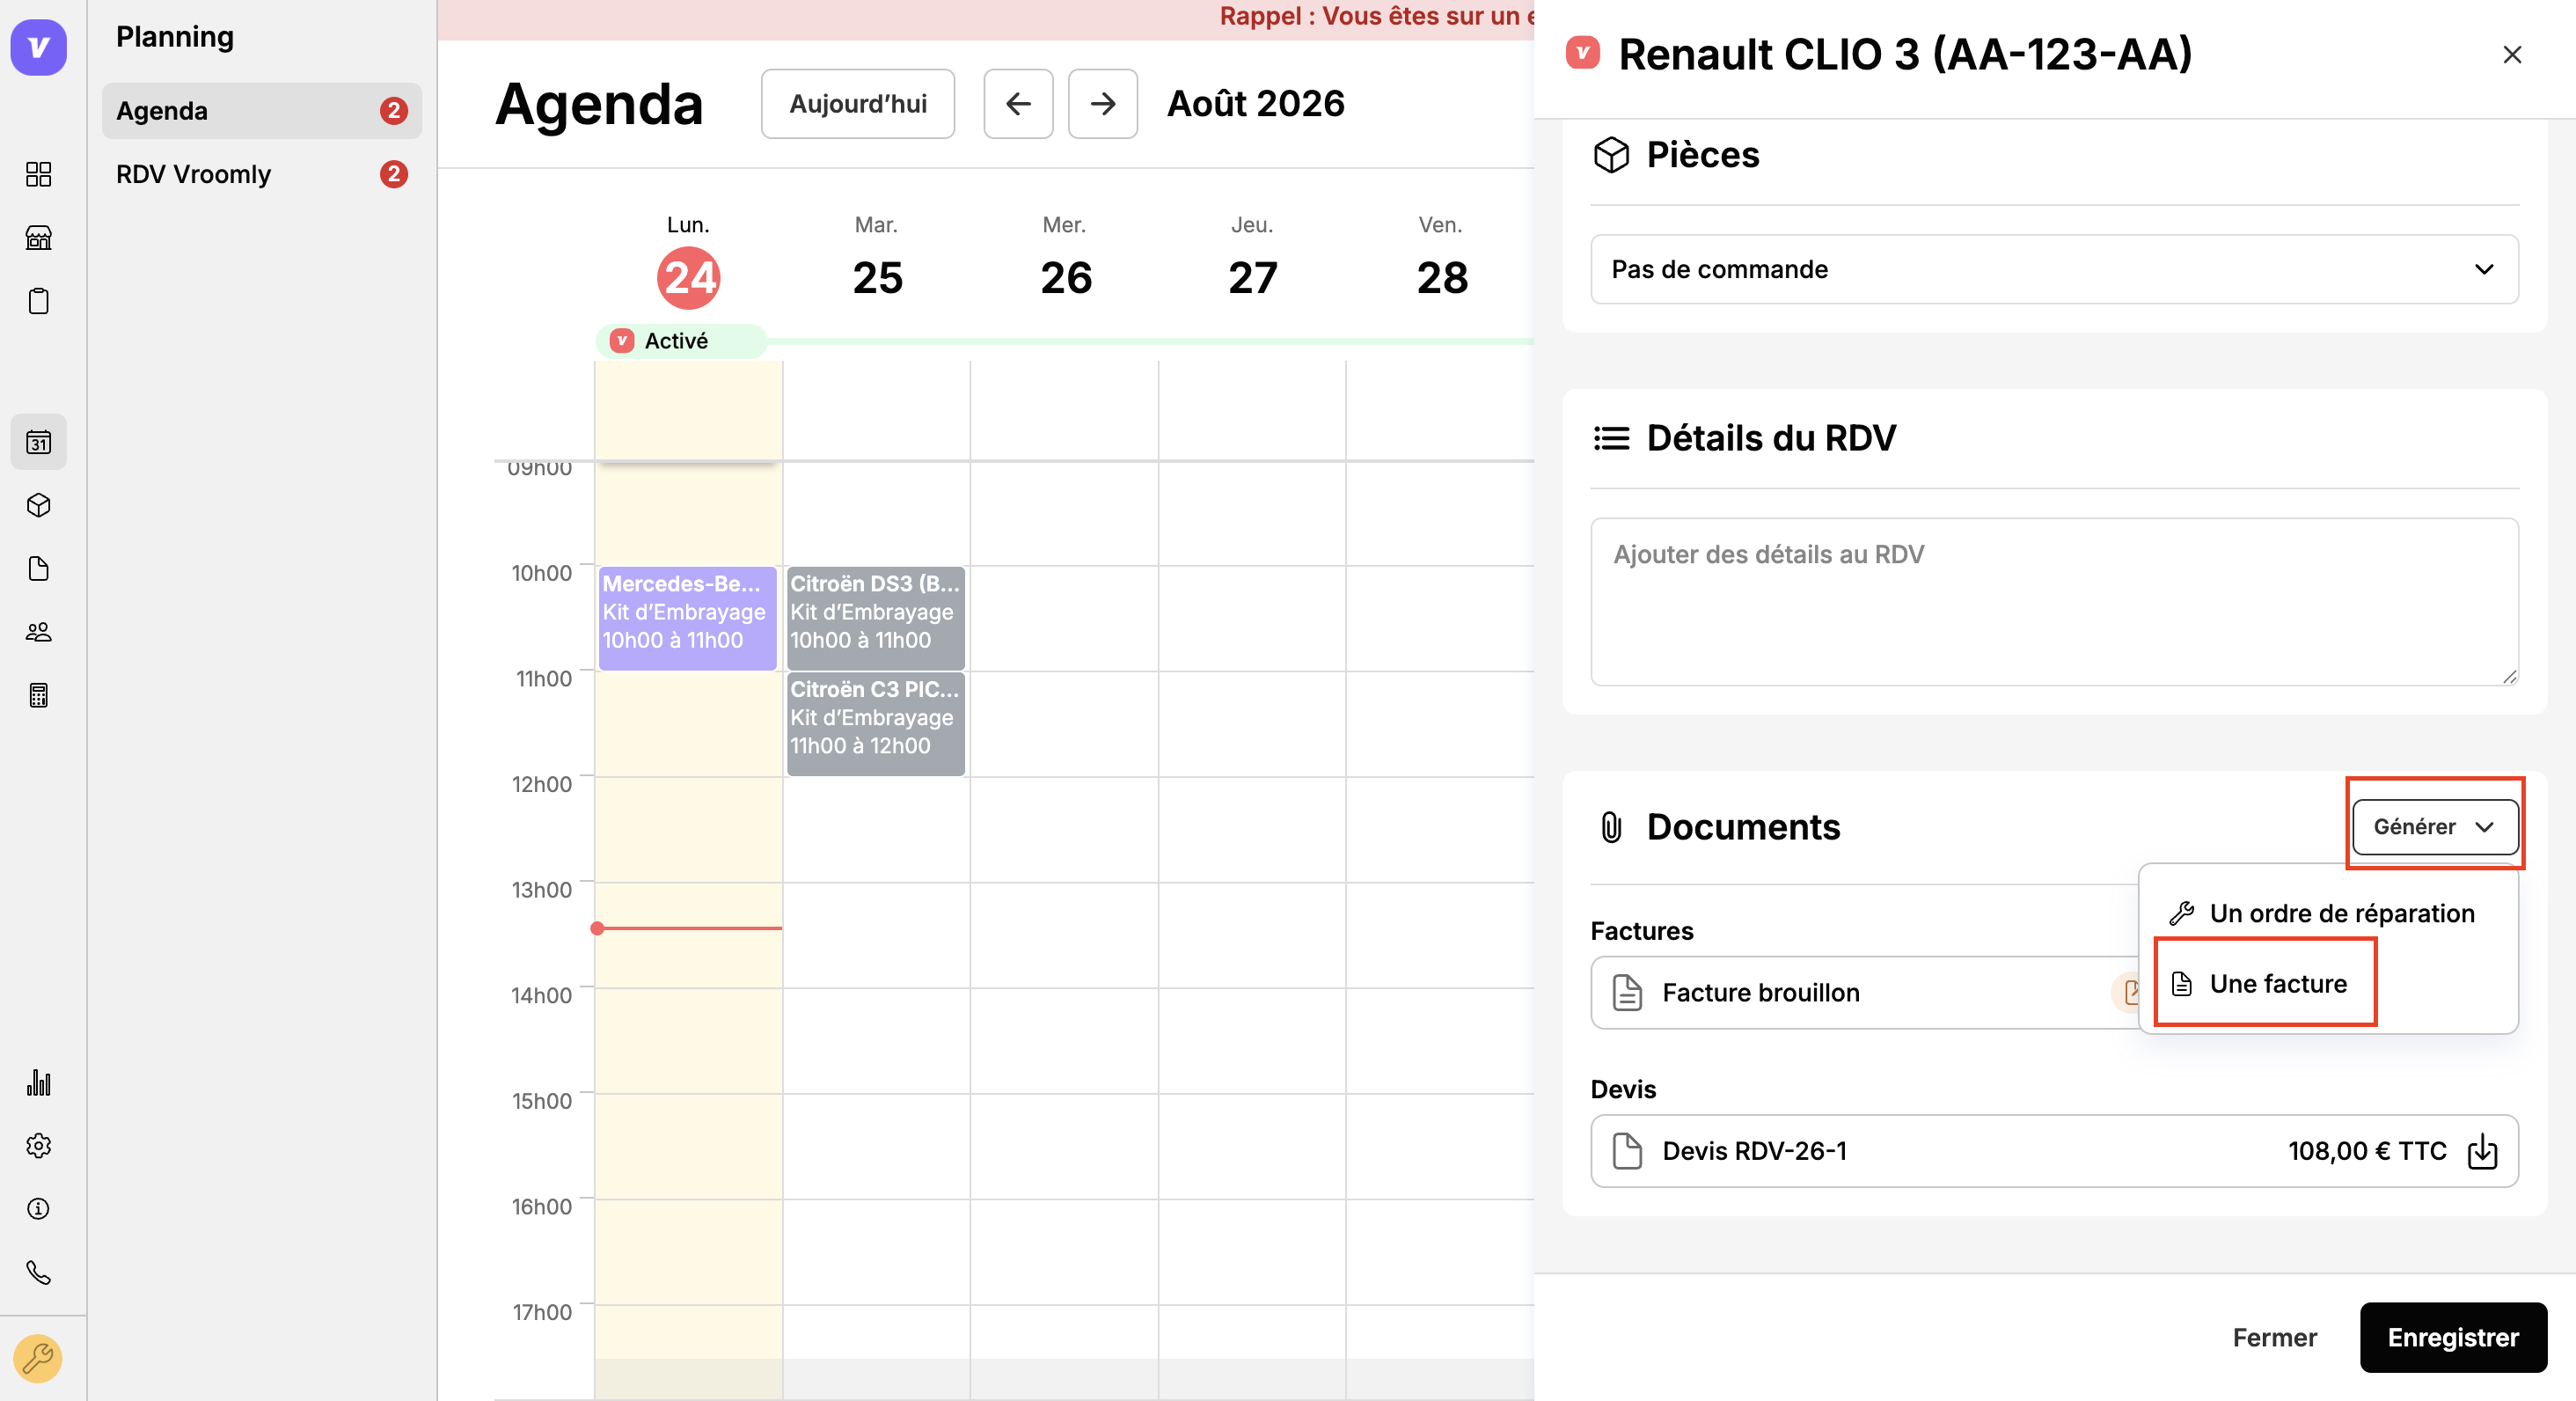Select the calendar planning icon in sidebar
Image resolution: width=2576 pixels, height=1401 pixels.
[x=38, y=442]
